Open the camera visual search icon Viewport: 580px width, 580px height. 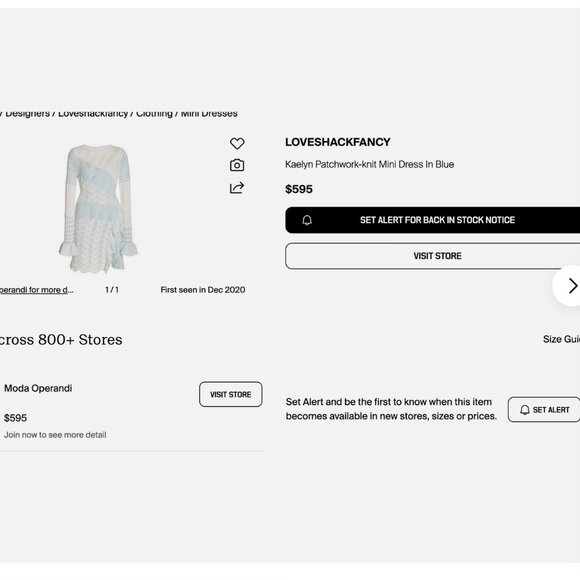click(x=237, y=165)
